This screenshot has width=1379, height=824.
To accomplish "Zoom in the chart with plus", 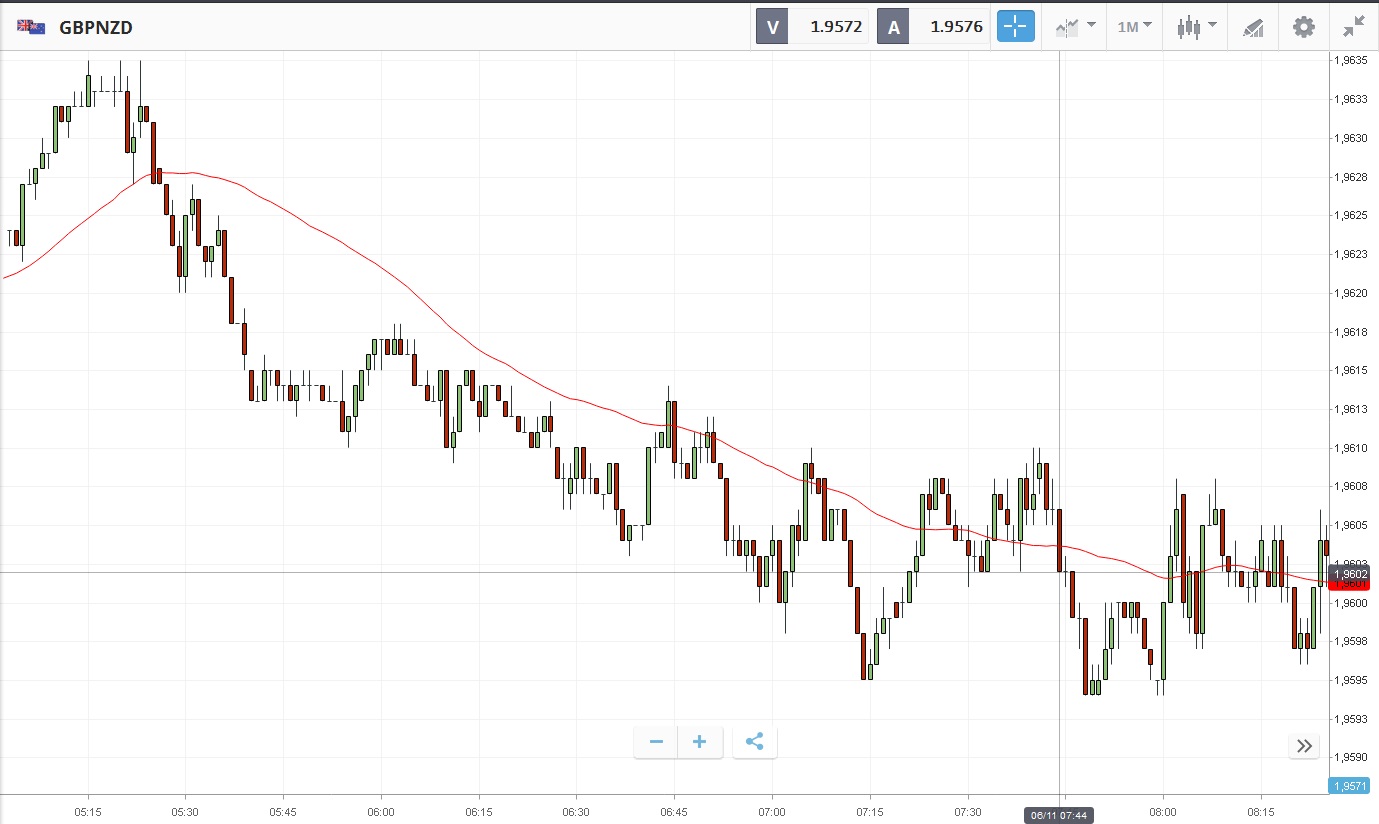I will coord(700,742).
